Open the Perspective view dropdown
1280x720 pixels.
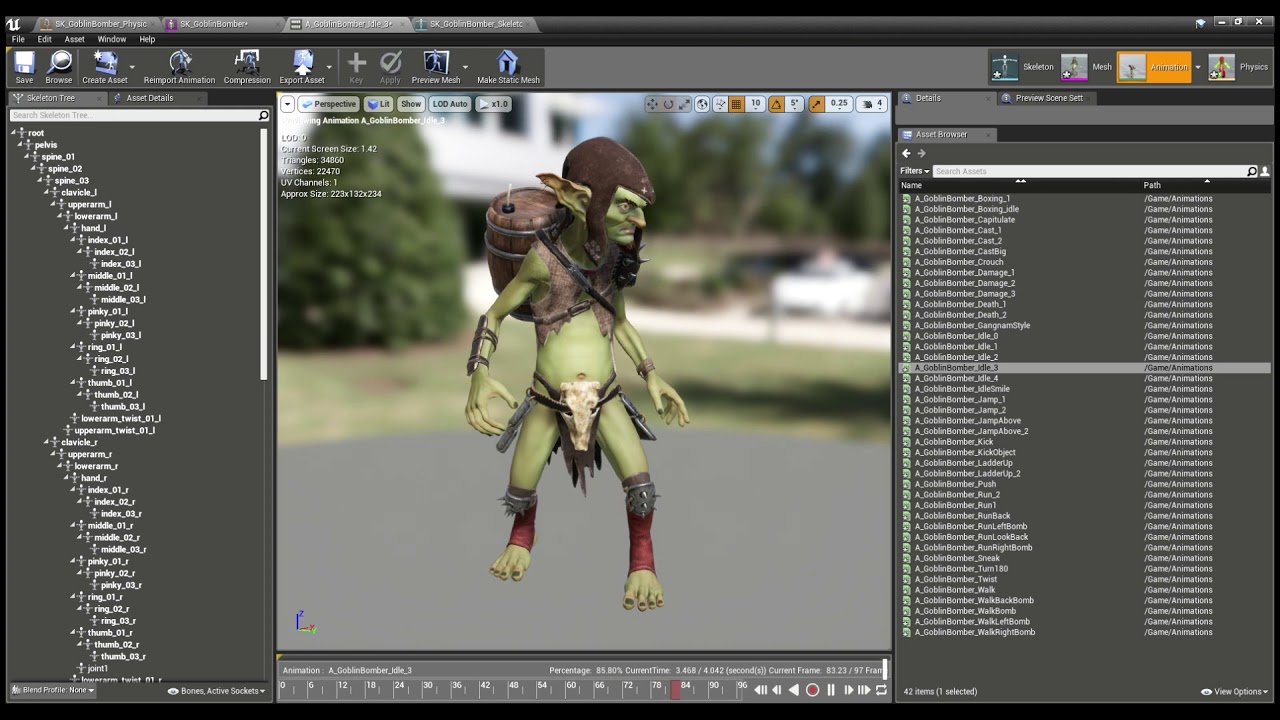tap(328, 104)
